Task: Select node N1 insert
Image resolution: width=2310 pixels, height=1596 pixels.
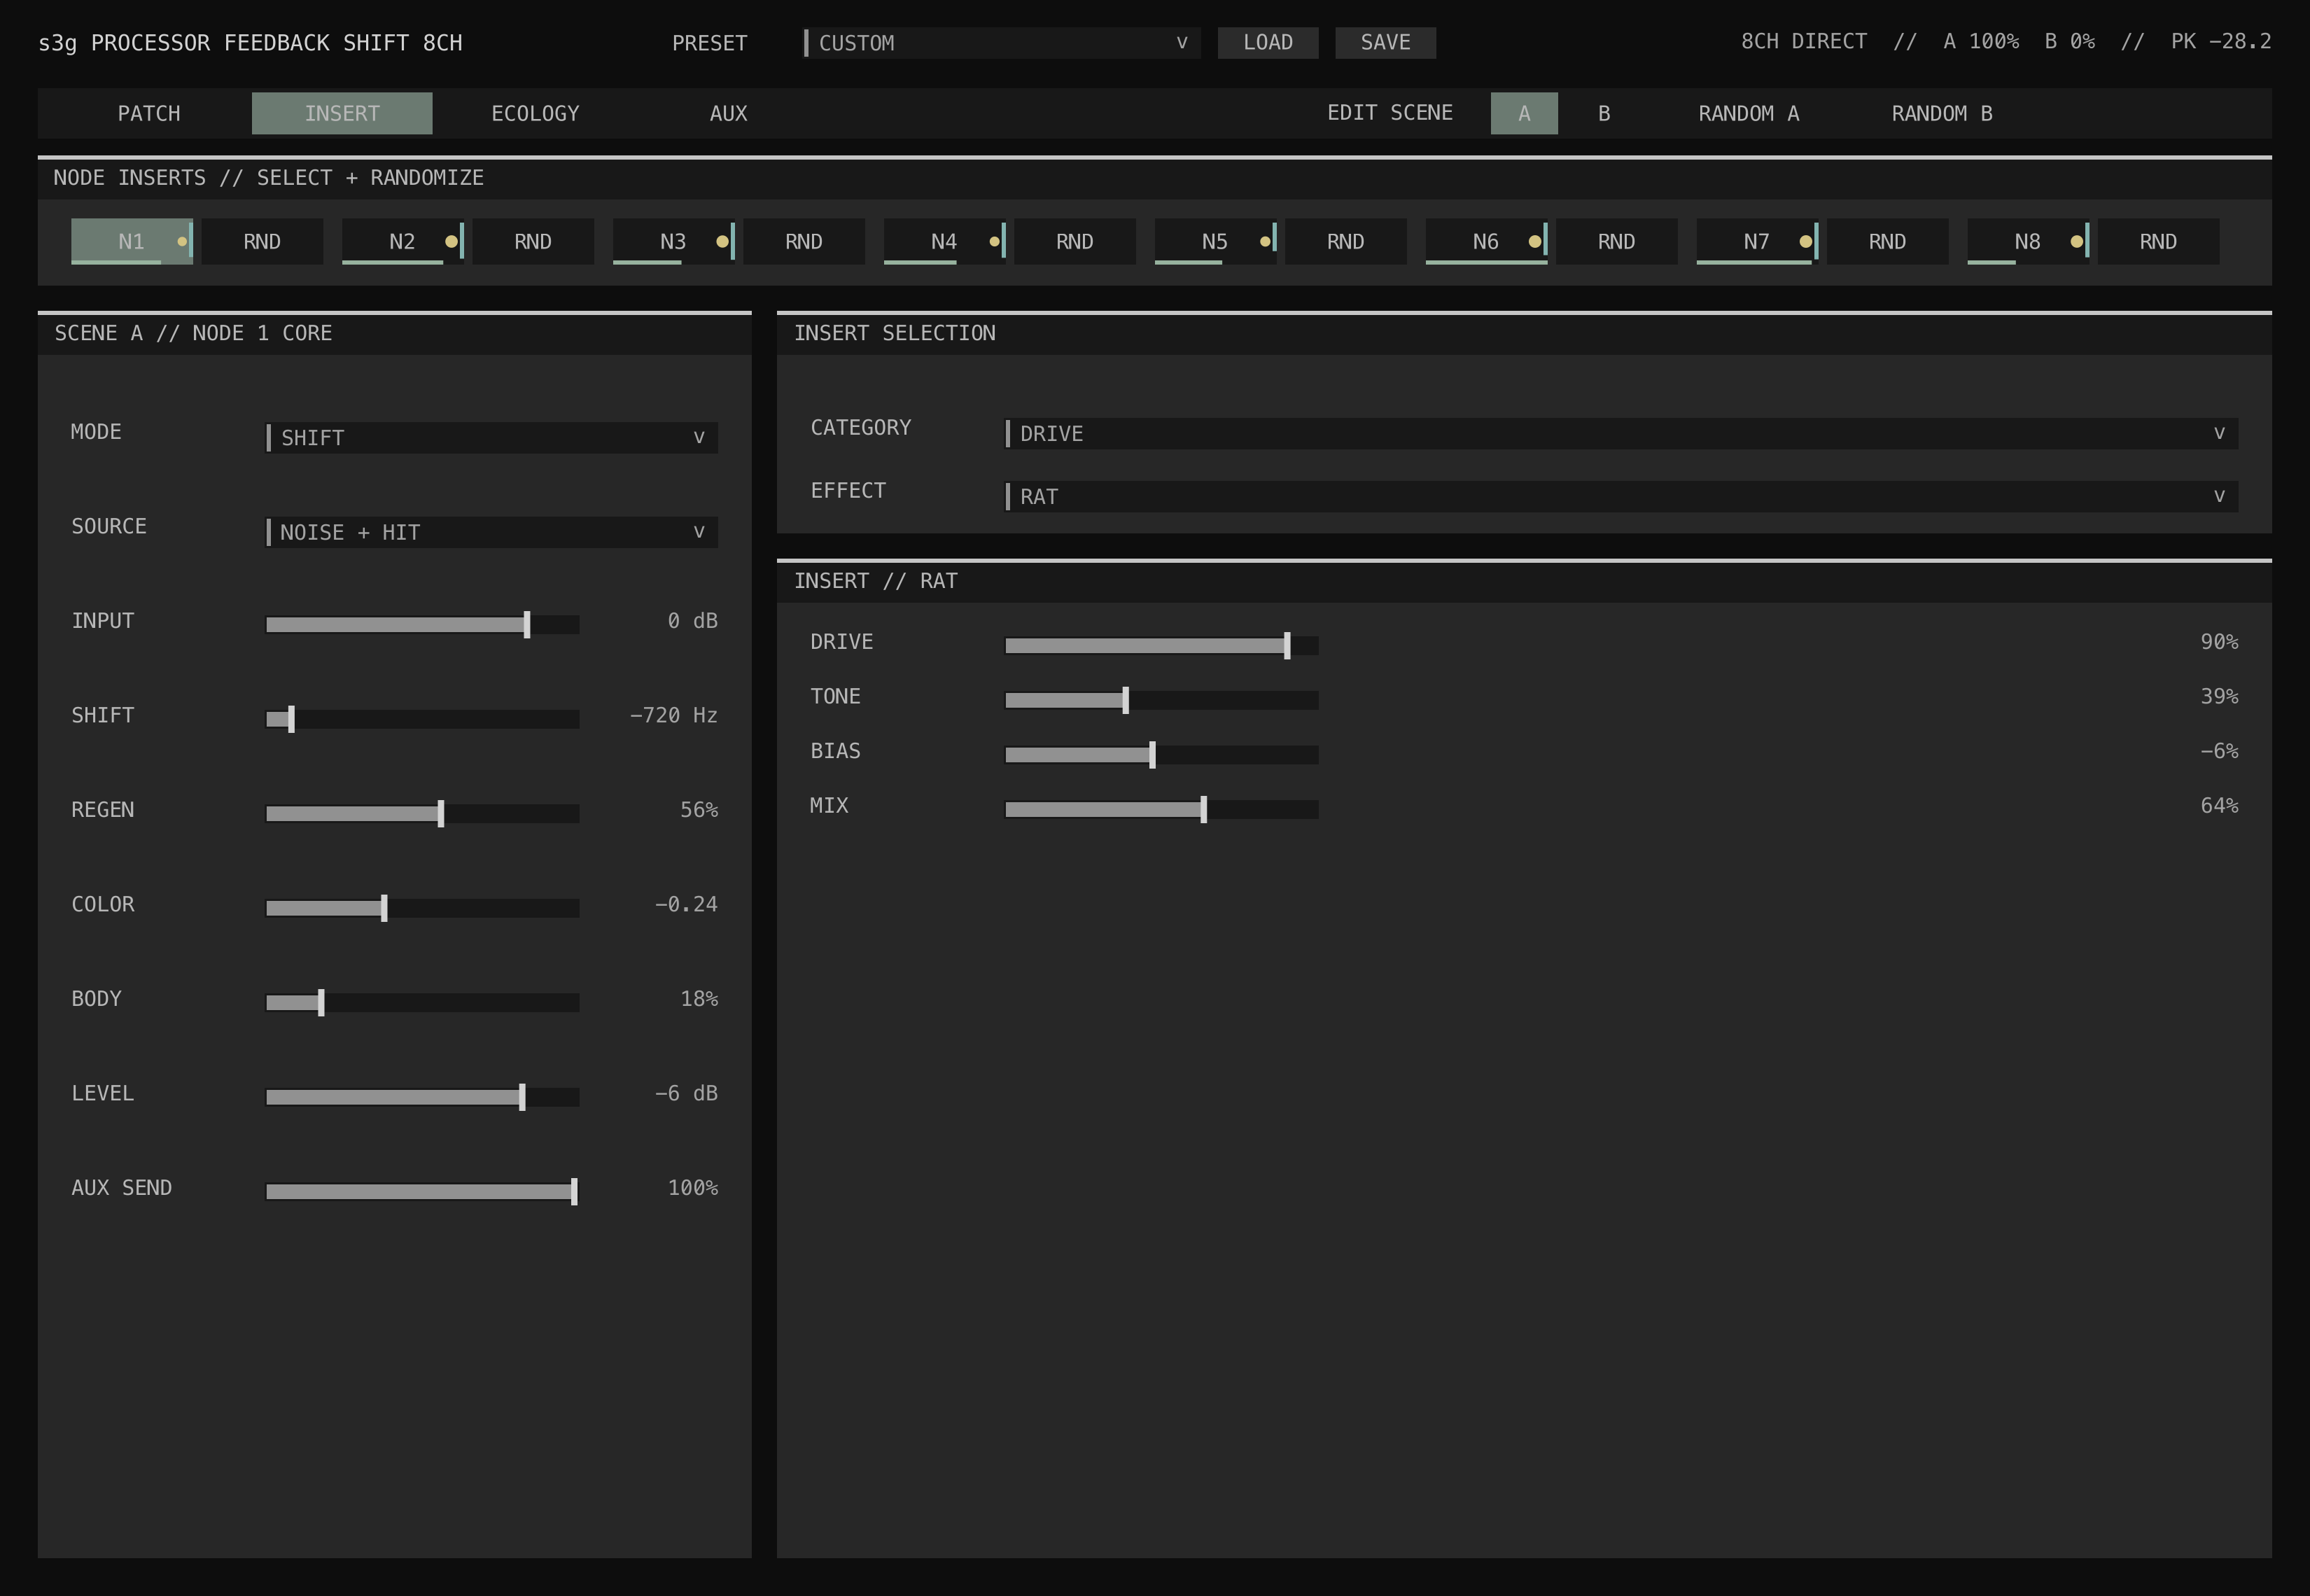Action: click(132, 241)
